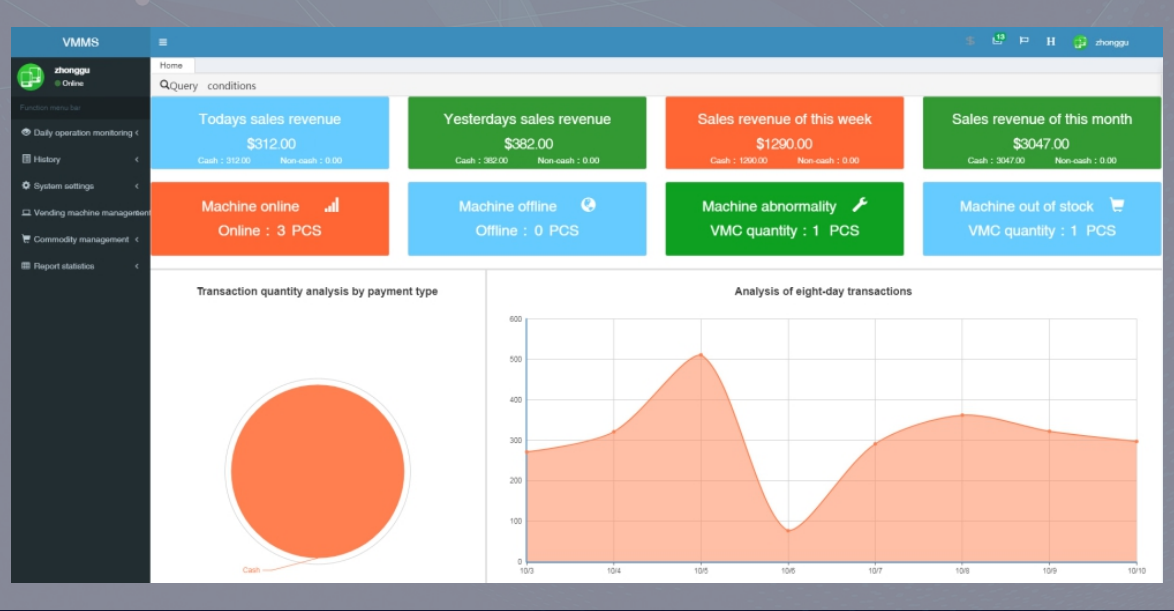Click the table icon for Report statistics
The width and height of the screenshot is (1174, 611).
pos(26,266)
